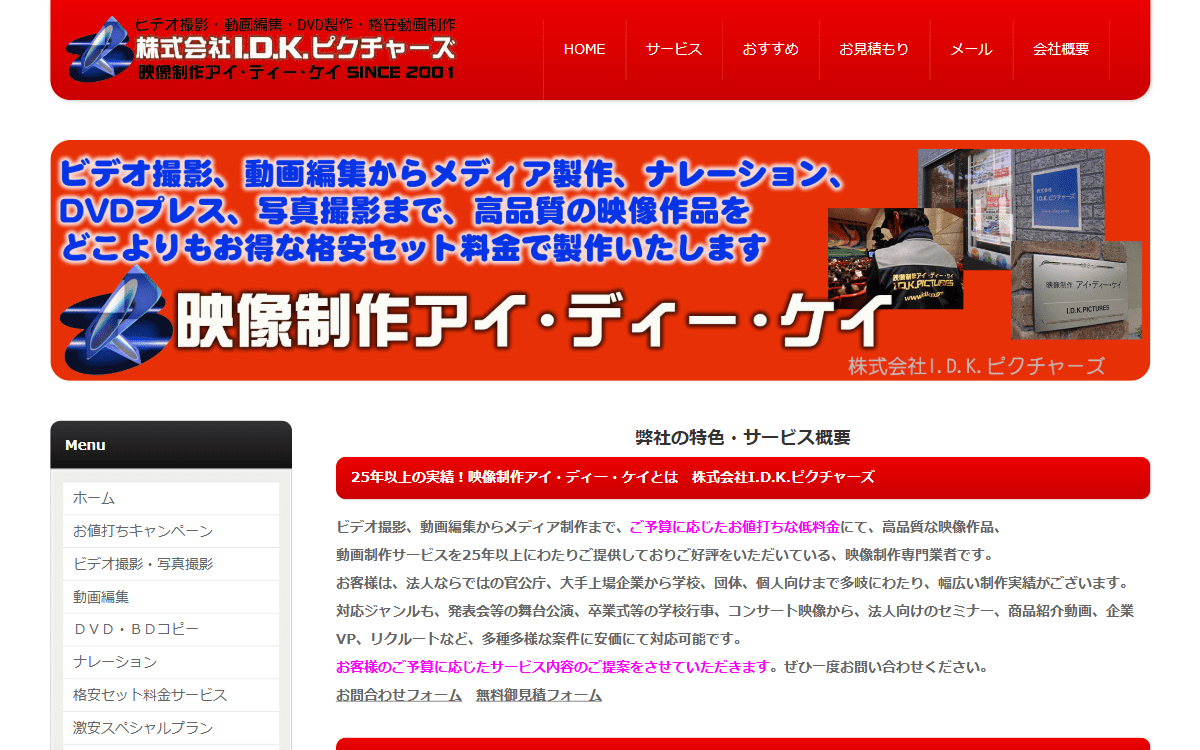The image size is (1200, 750).
Task: Follow the お問合わせフォーム link
Action: point(399,695)
